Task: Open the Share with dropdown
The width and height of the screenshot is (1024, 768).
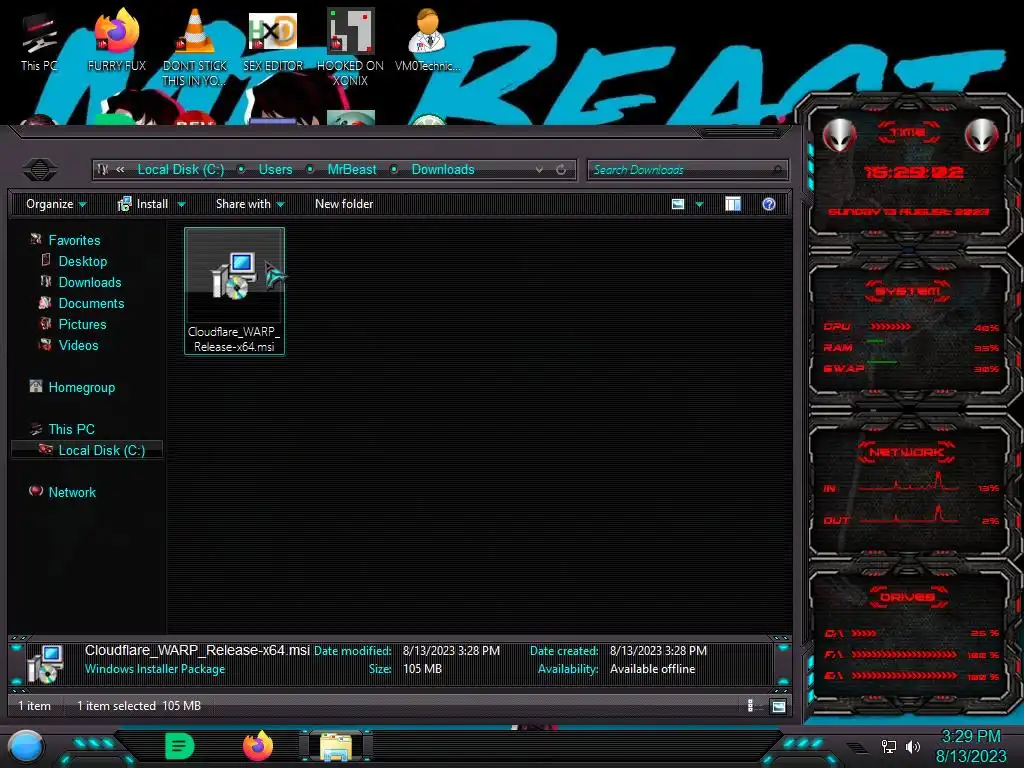Action: pyautogui.click(x=250, y=204)
